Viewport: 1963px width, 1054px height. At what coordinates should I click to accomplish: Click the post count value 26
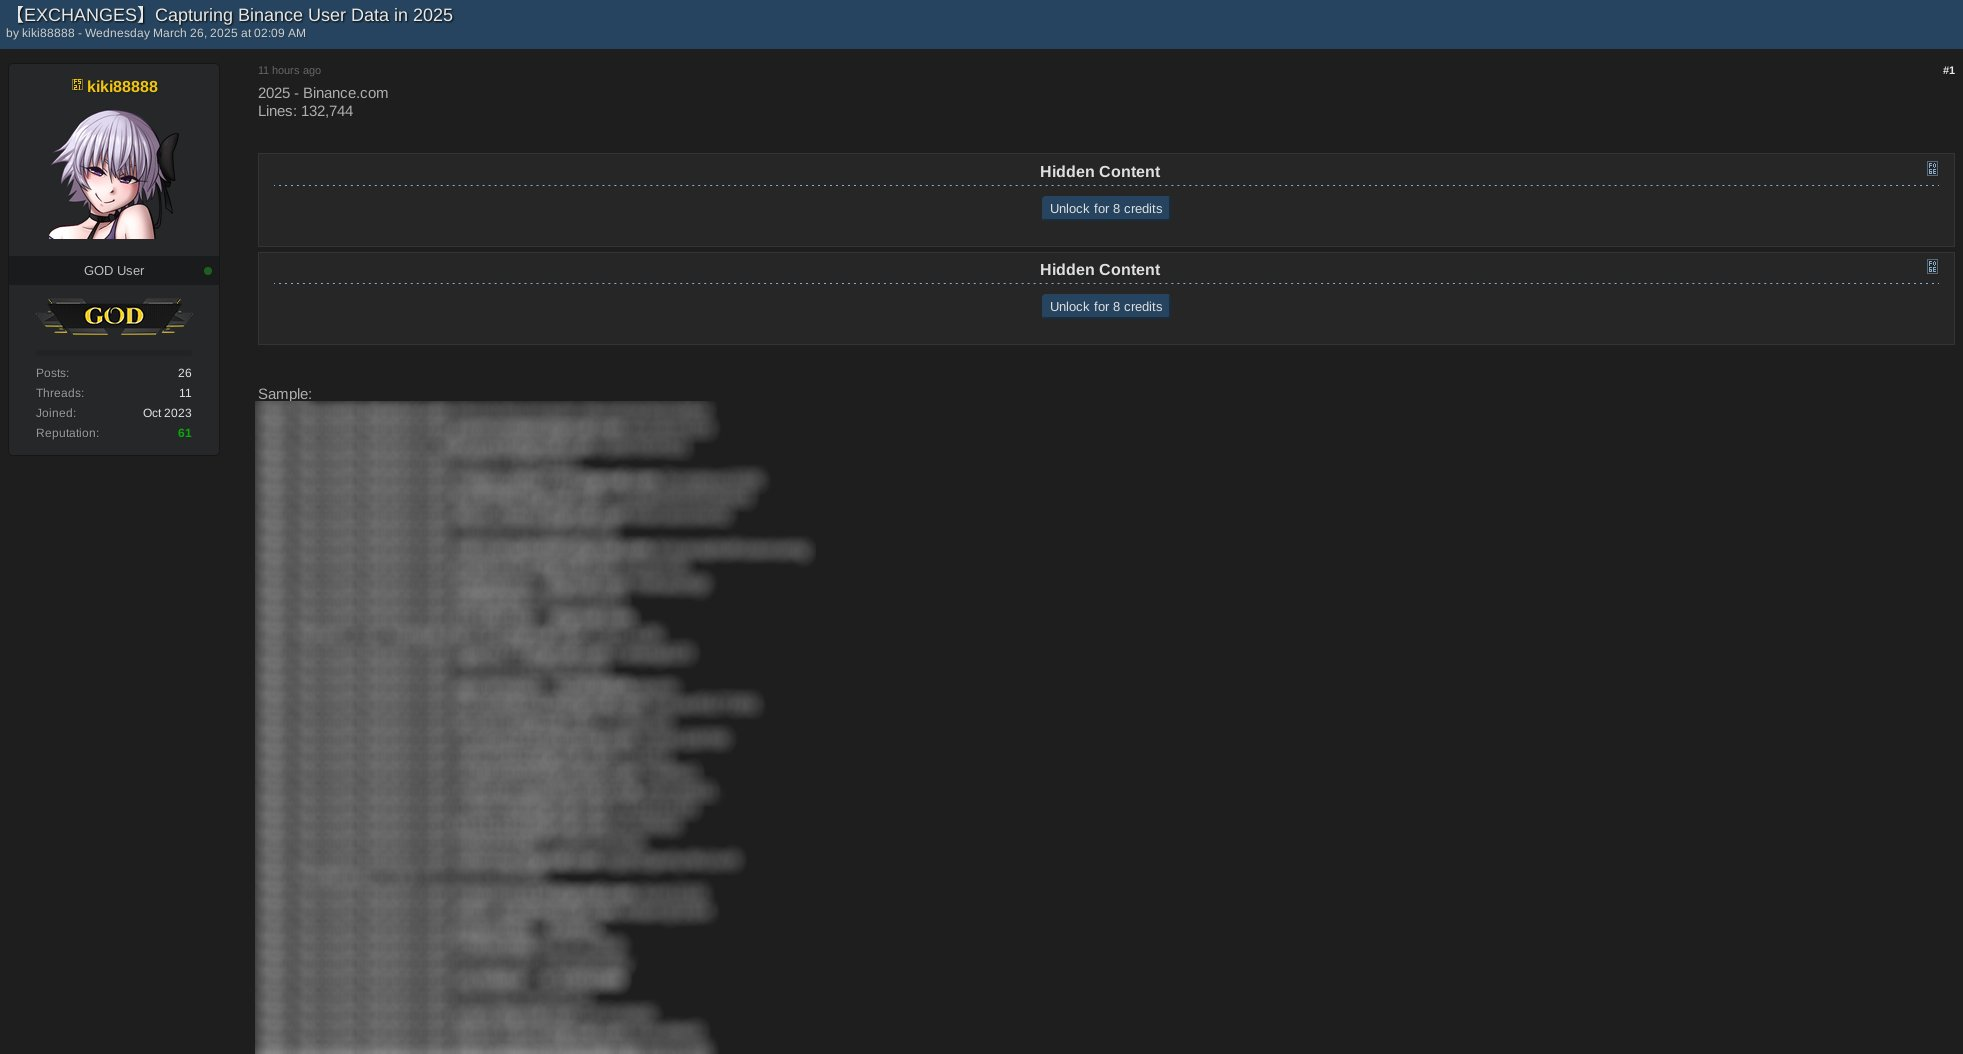tap(184, 373)
